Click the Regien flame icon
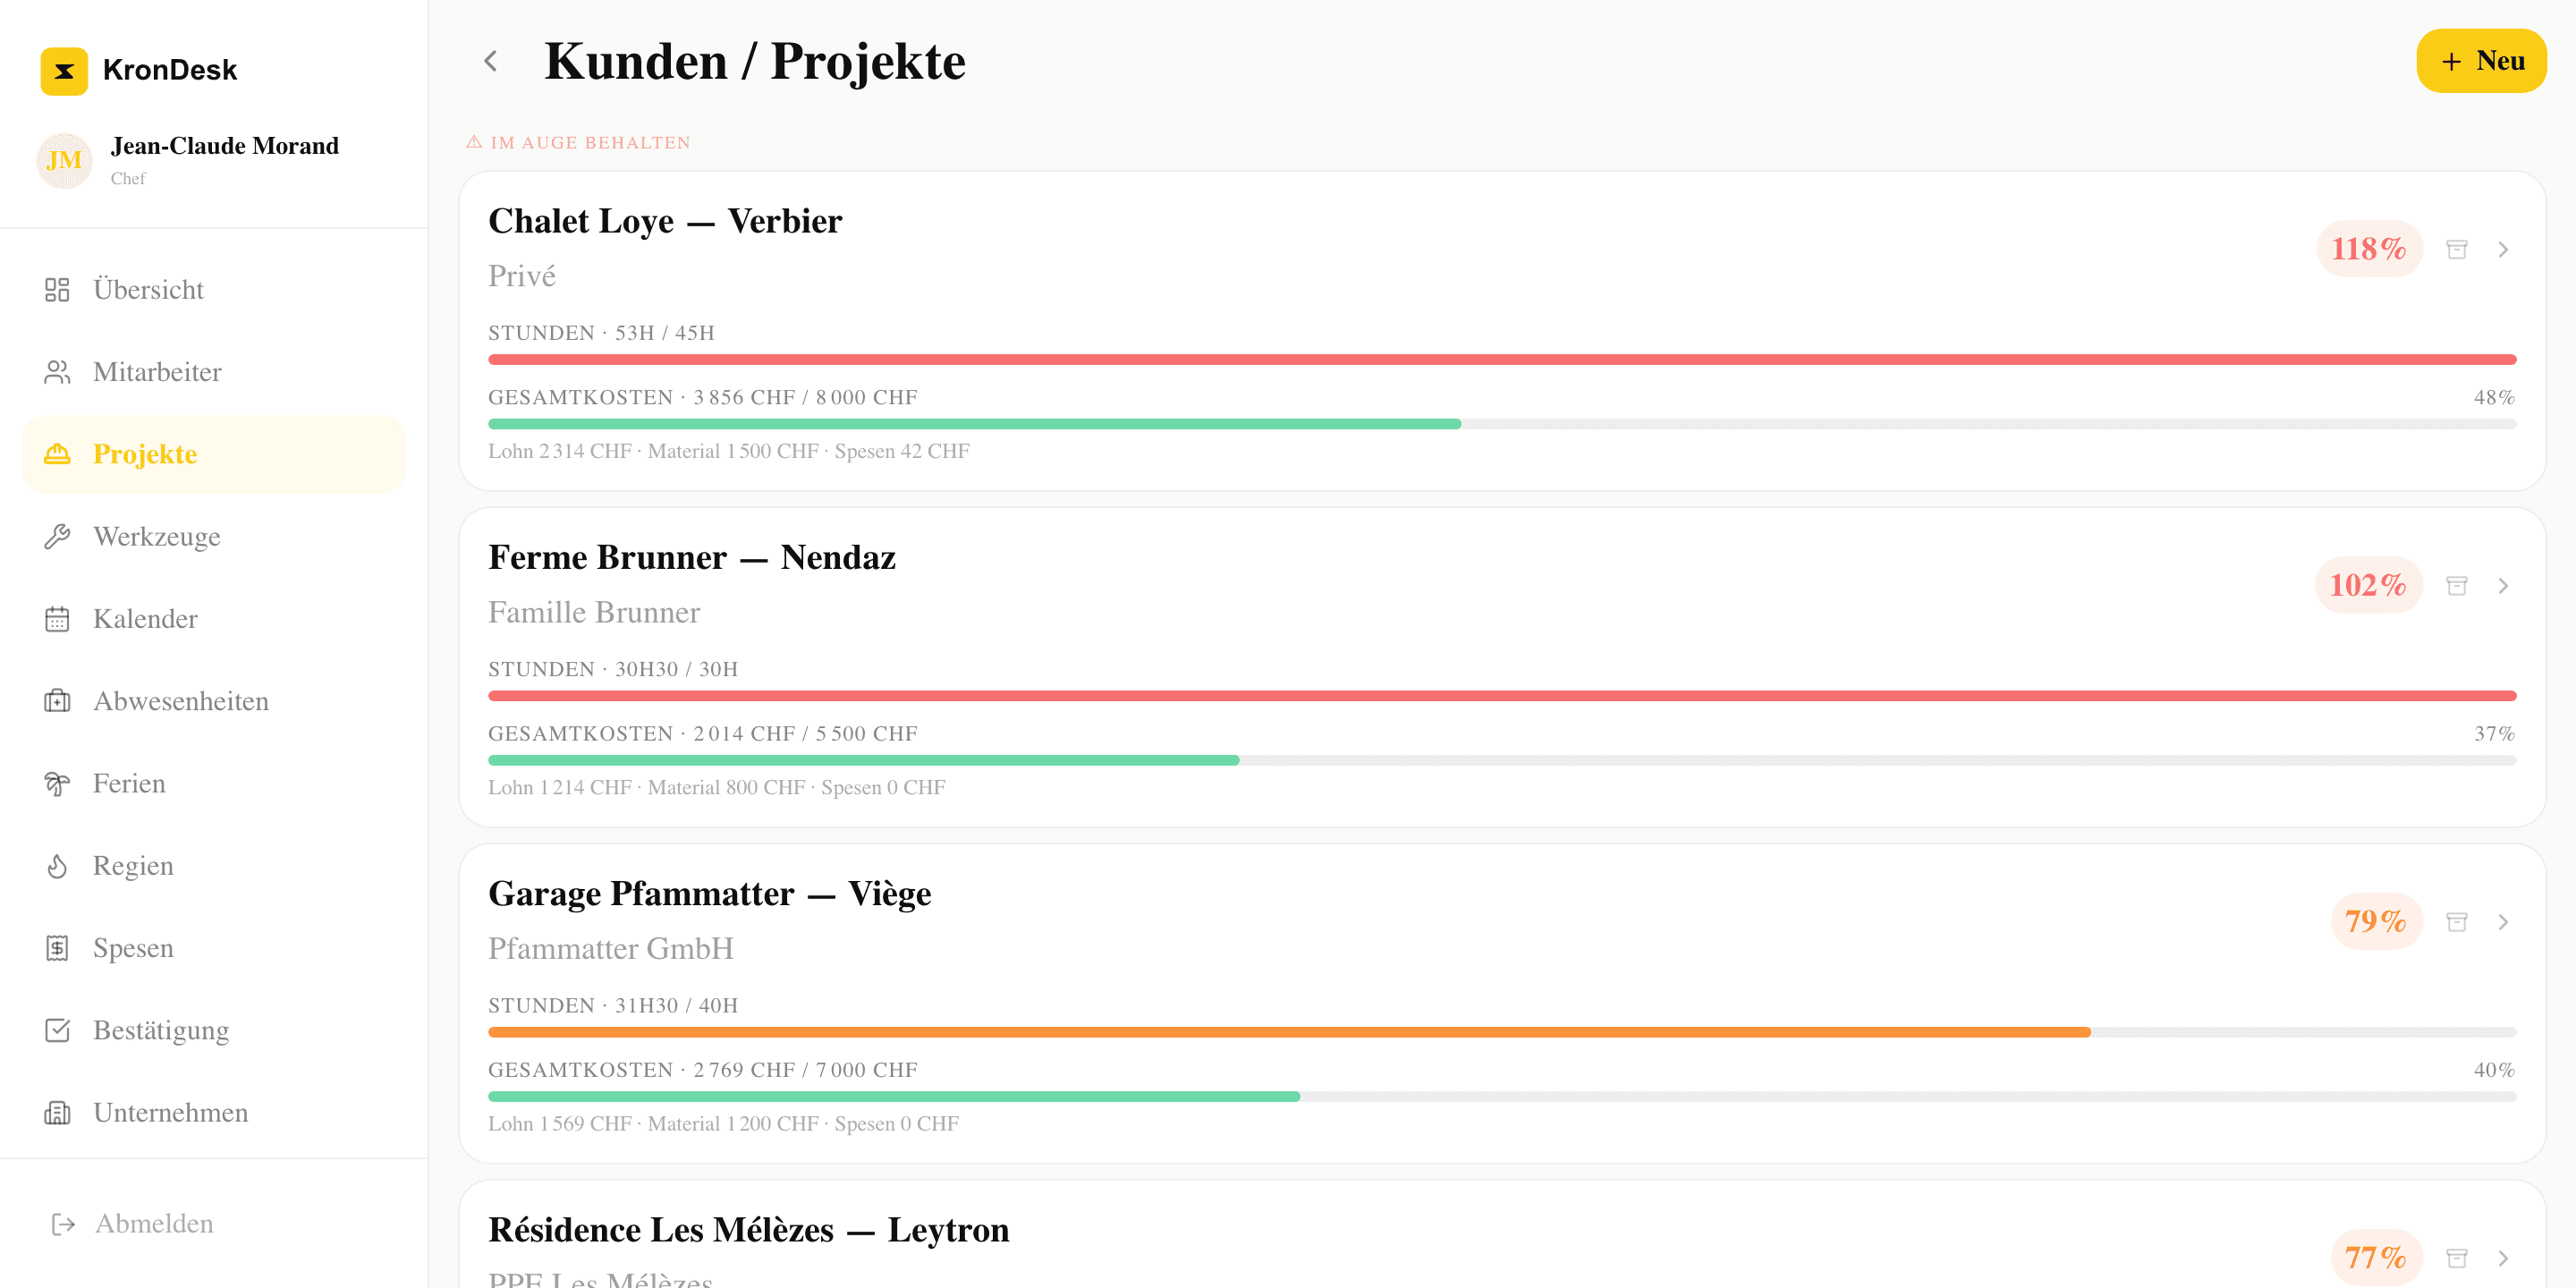The image size is (2576, 1288). tap(57, 866)
